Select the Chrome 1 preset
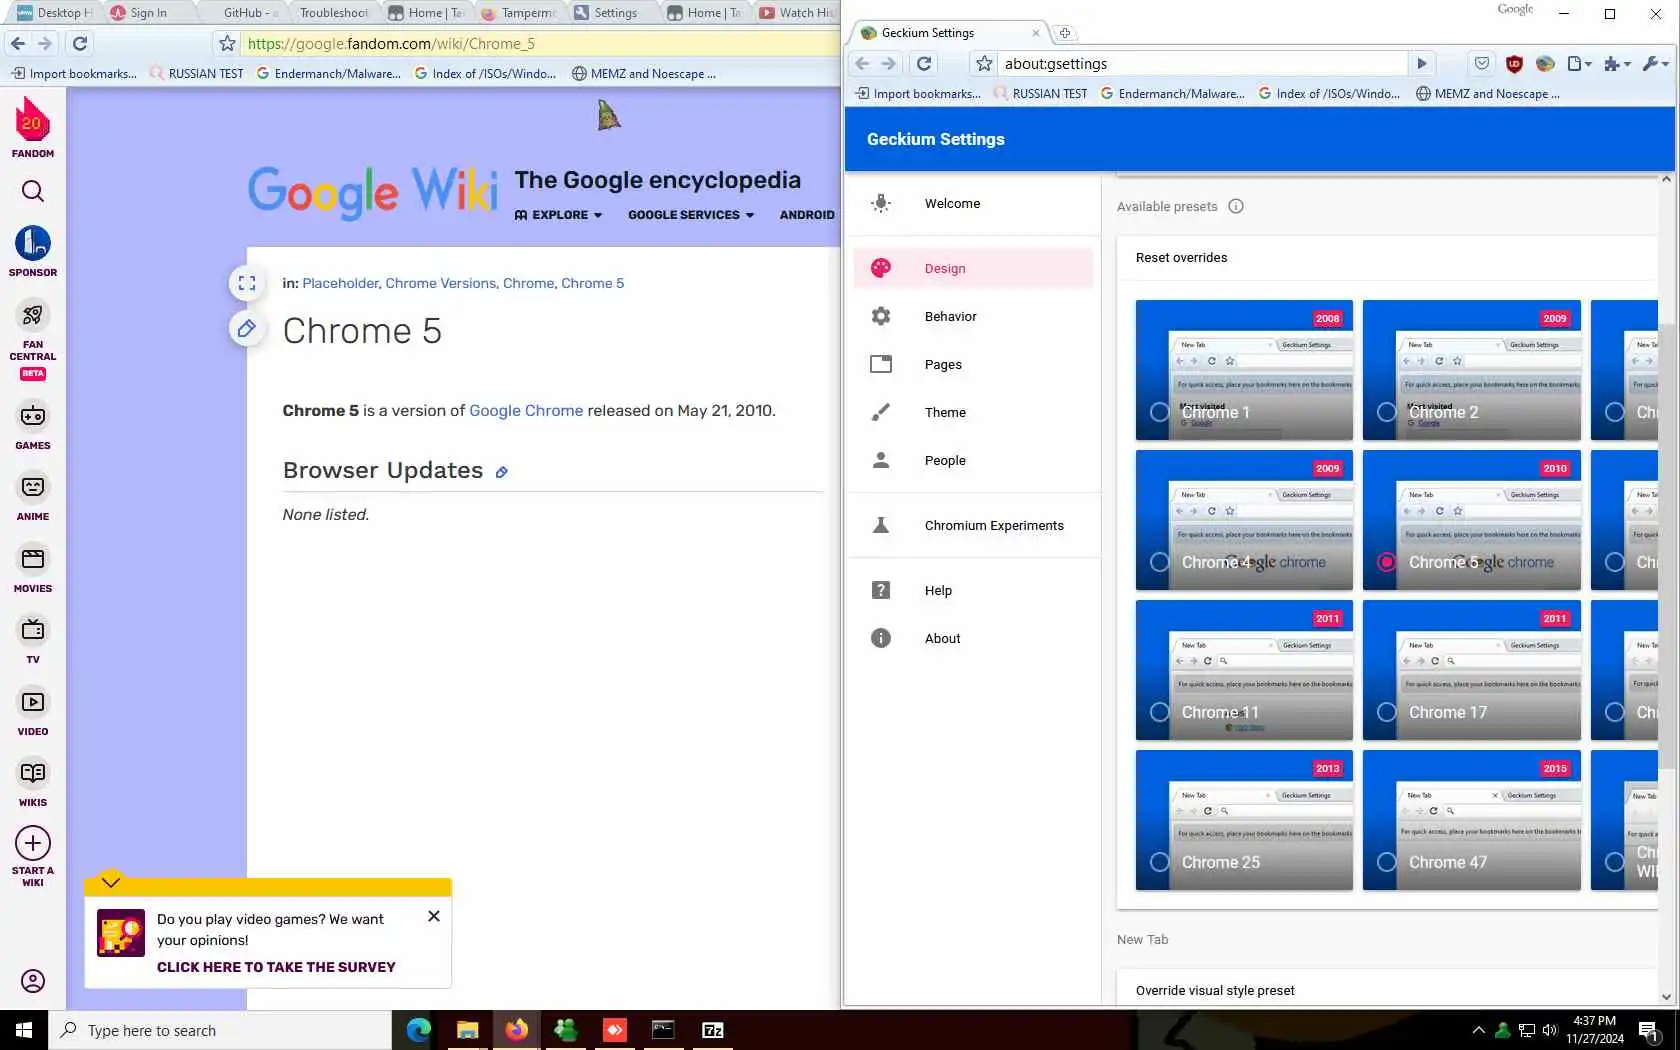Viewport: 1680px width, 1050px height. [1244, 370]
